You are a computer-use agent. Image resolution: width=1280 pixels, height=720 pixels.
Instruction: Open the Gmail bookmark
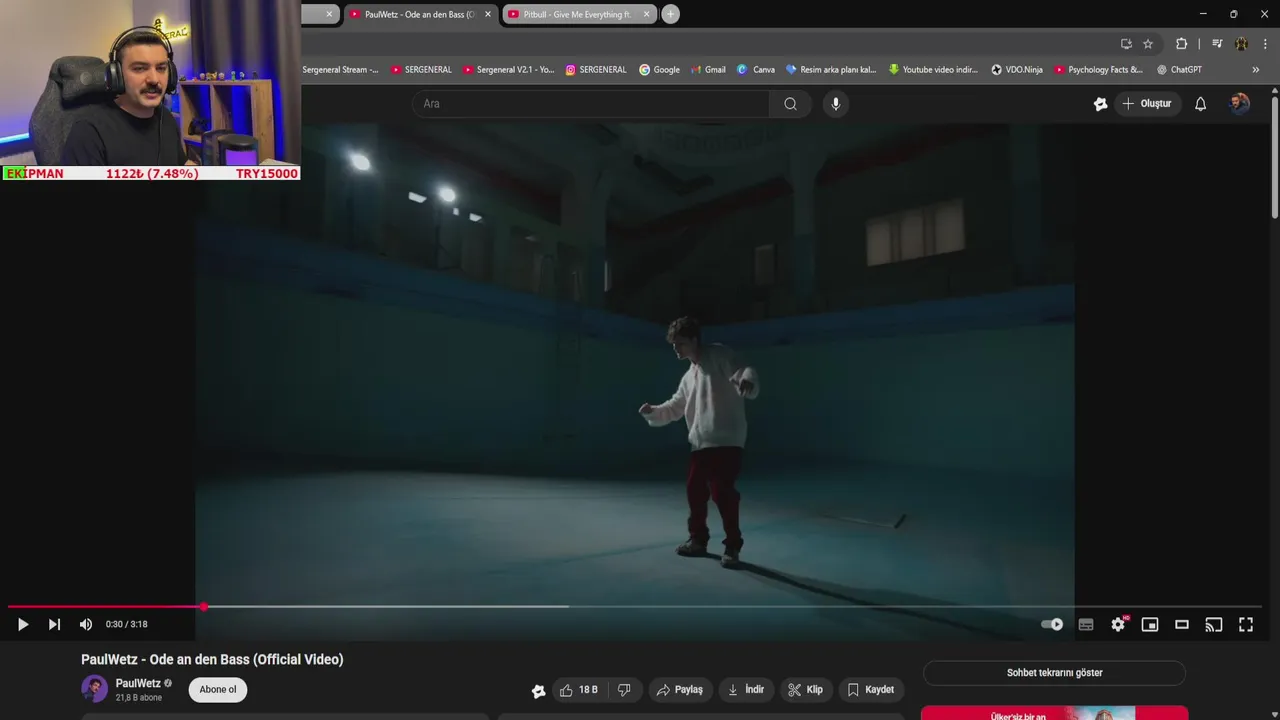tap(708, 70)
